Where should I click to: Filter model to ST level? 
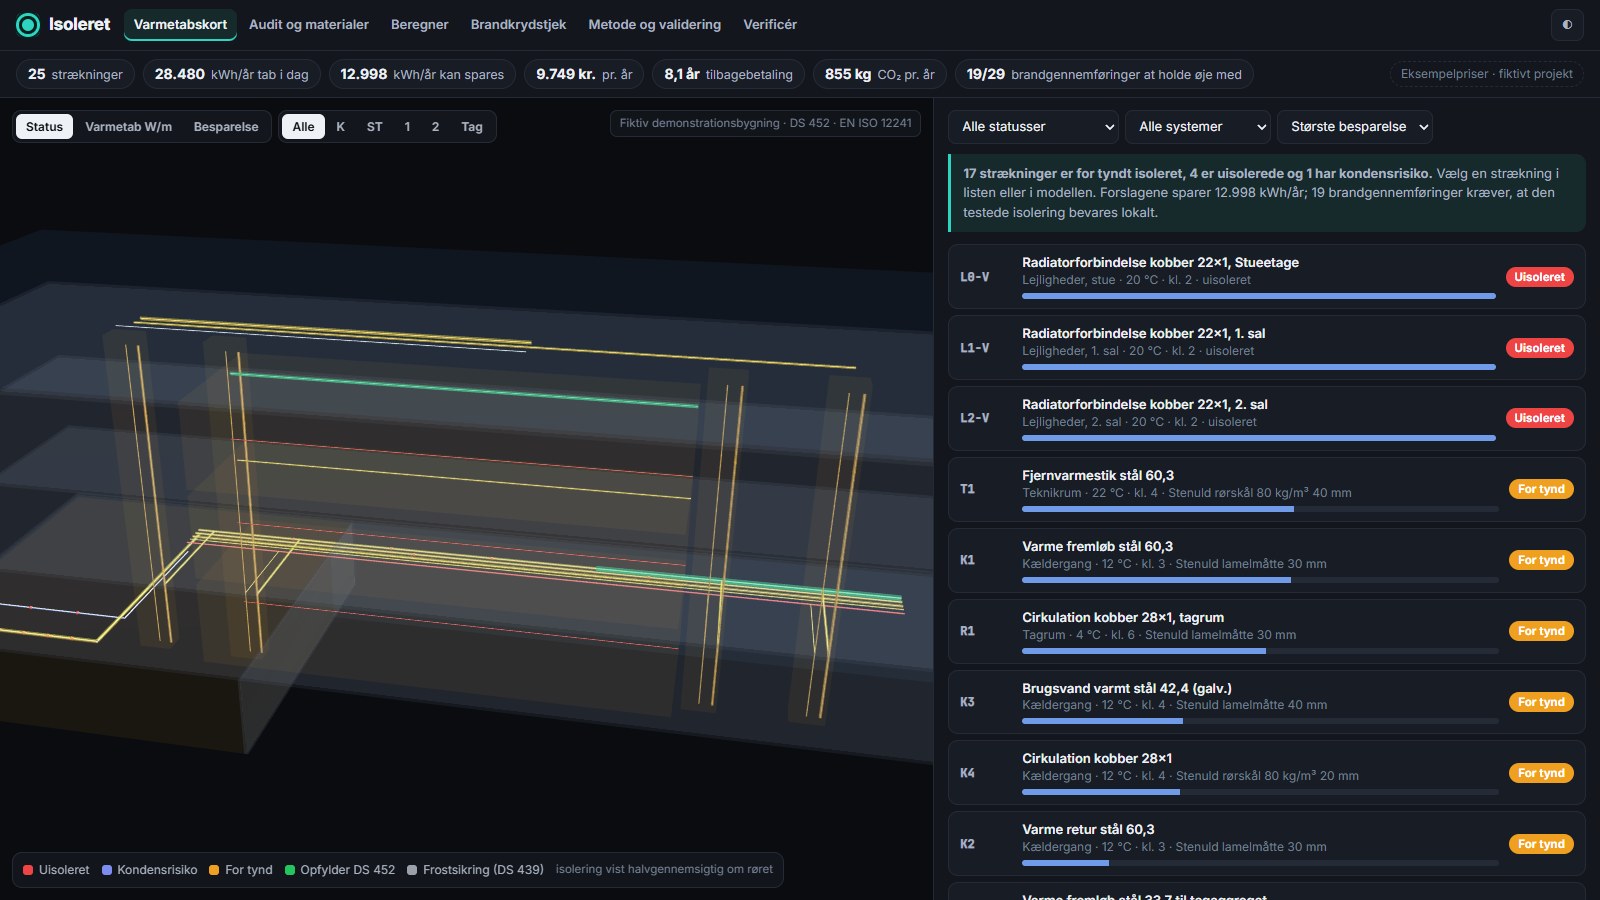tap(375, 127)
